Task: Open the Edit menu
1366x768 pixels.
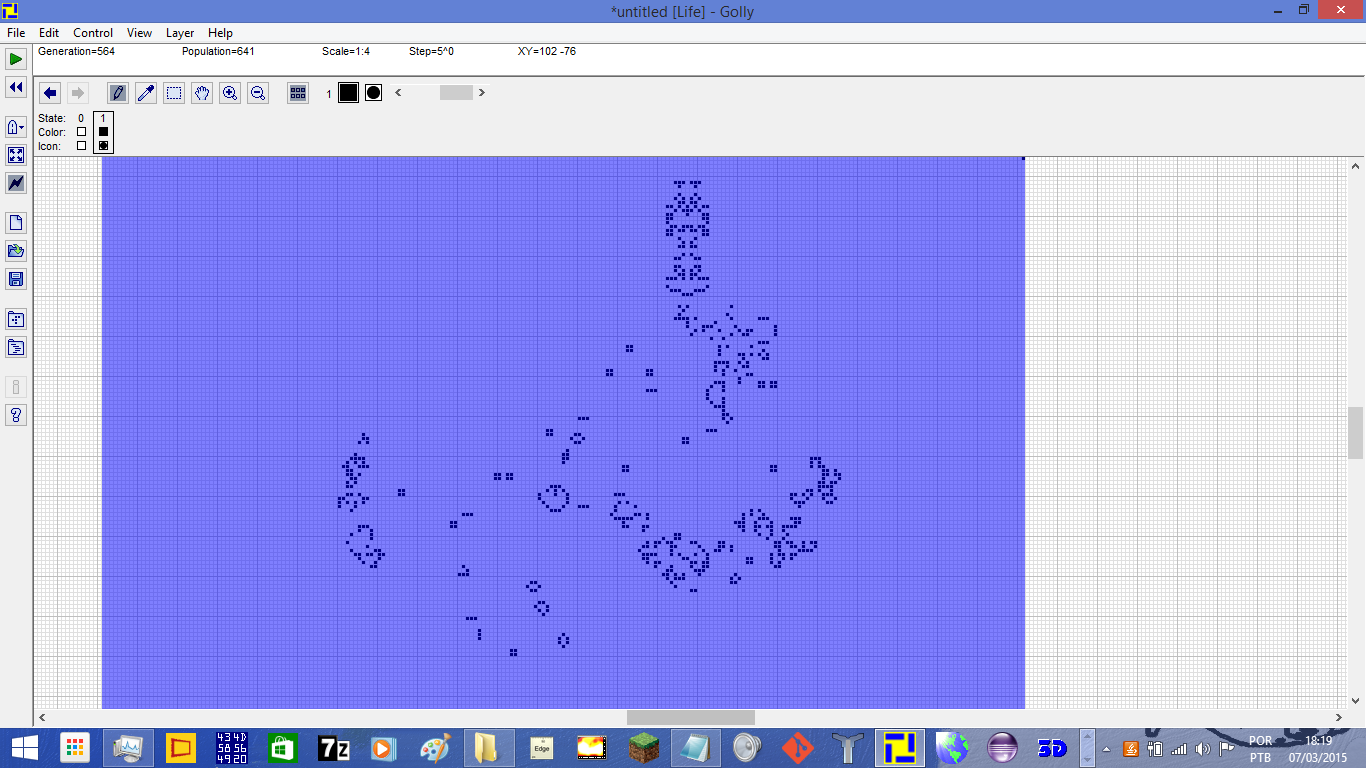Action: click(x=49, y=33)
